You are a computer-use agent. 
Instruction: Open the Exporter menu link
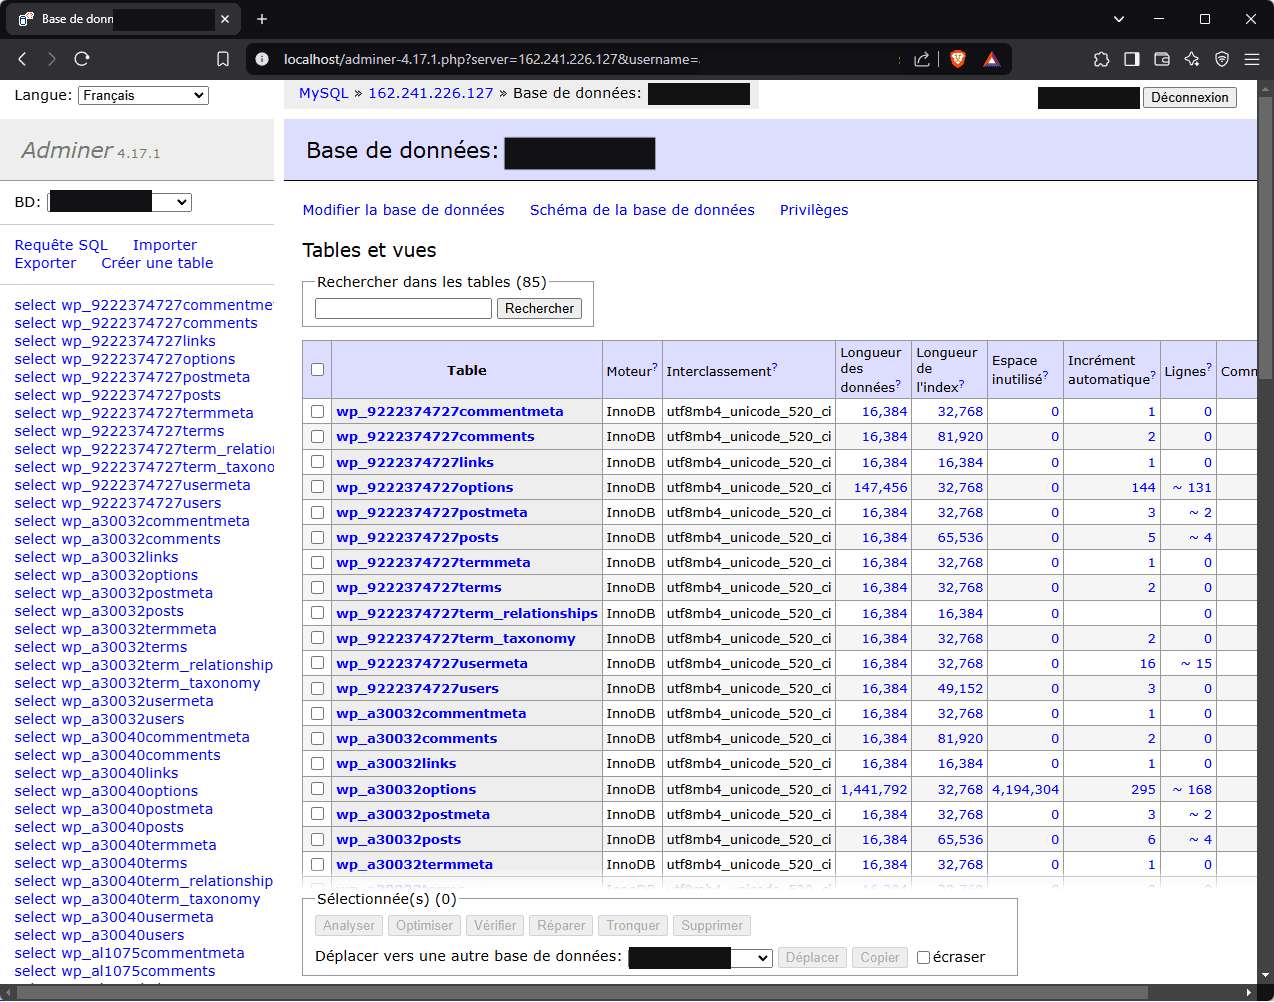45,263
